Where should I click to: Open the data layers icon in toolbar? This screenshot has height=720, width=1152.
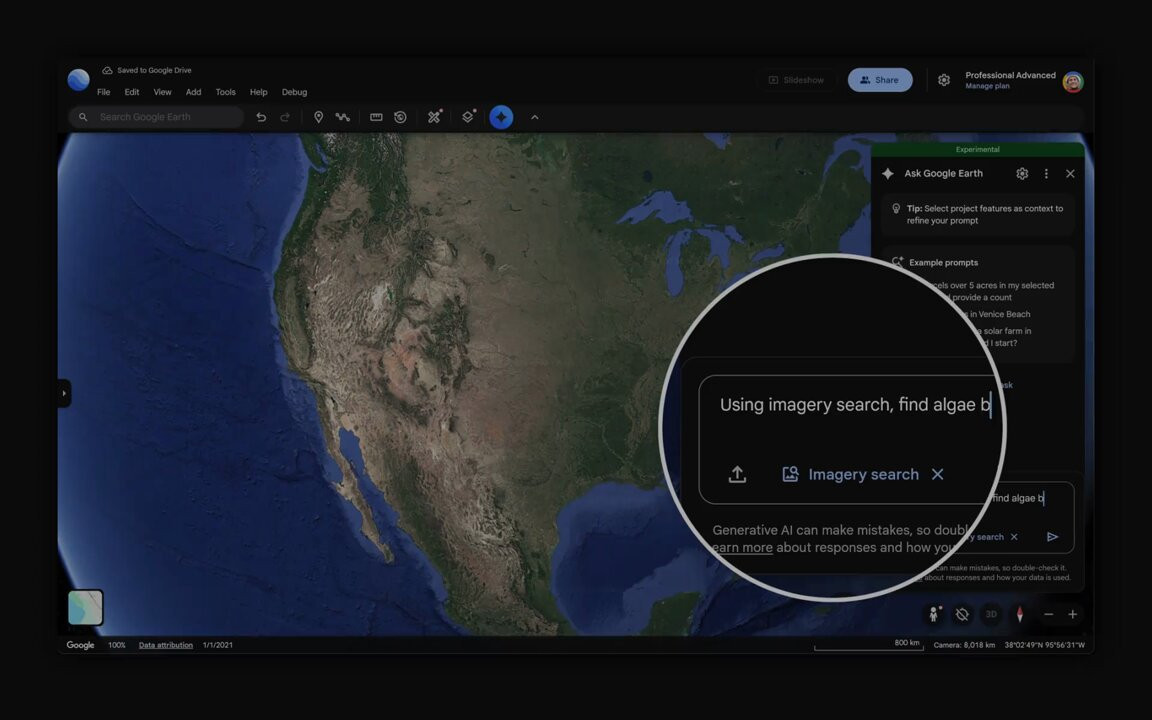point(468,116)
